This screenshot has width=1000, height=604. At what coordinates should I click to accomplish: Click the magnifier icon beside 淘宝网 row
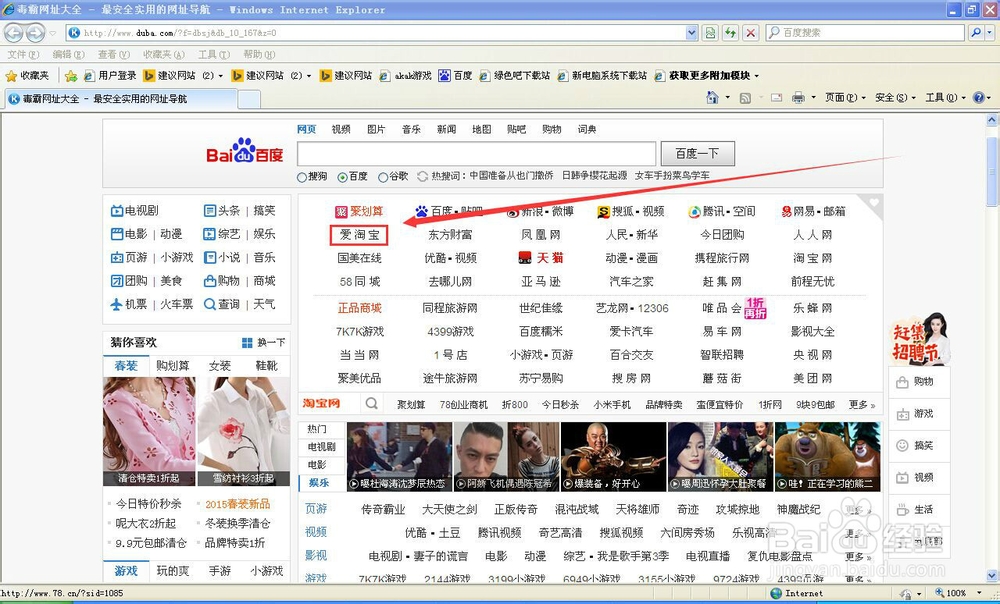pyautogui.click(x=371, y=403)
